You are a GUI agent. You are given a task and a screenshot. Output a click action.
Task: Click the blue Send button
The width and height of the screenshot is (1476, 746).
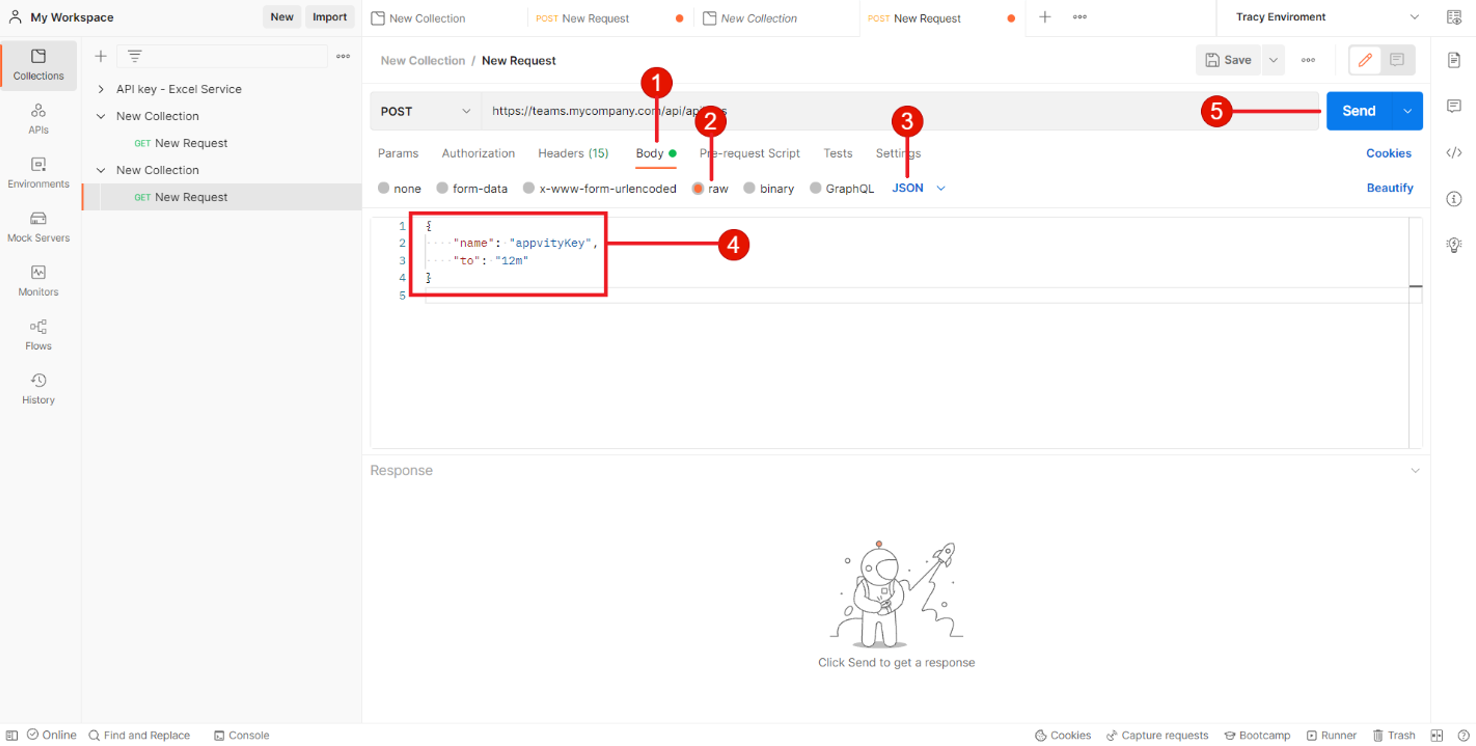[x=1358, y=111]
